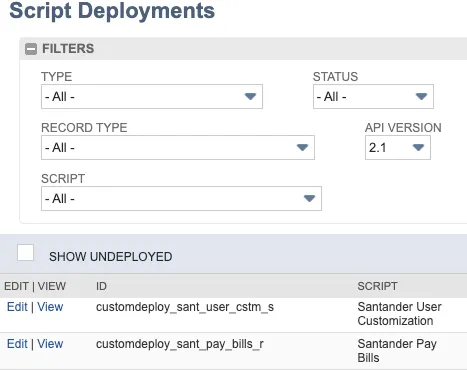Viewport: 467px width, 370px height.
Task: Click the STATUS field label
Action: coord(335,77)
